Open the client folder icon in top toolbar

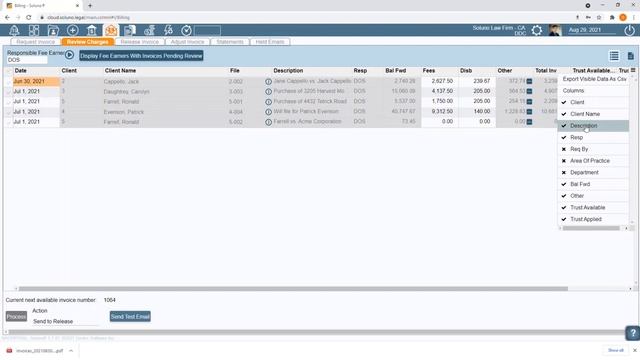click(53, 31)
